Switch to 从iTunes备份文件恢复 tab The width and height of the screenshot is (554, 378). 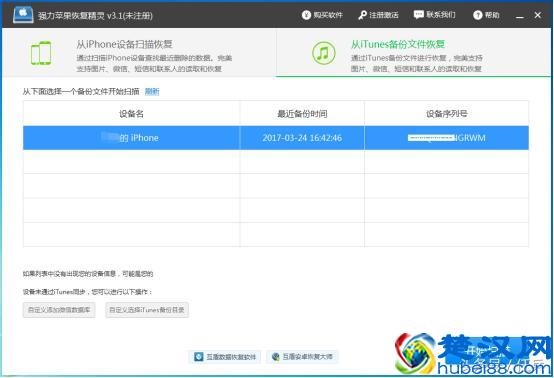[413, 53]
